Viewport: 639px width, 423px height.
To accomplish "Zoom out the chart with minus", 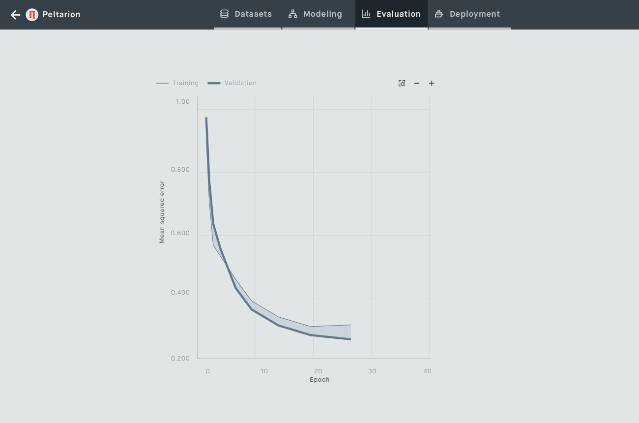I will pyautogui.click(x=417, y=83).
